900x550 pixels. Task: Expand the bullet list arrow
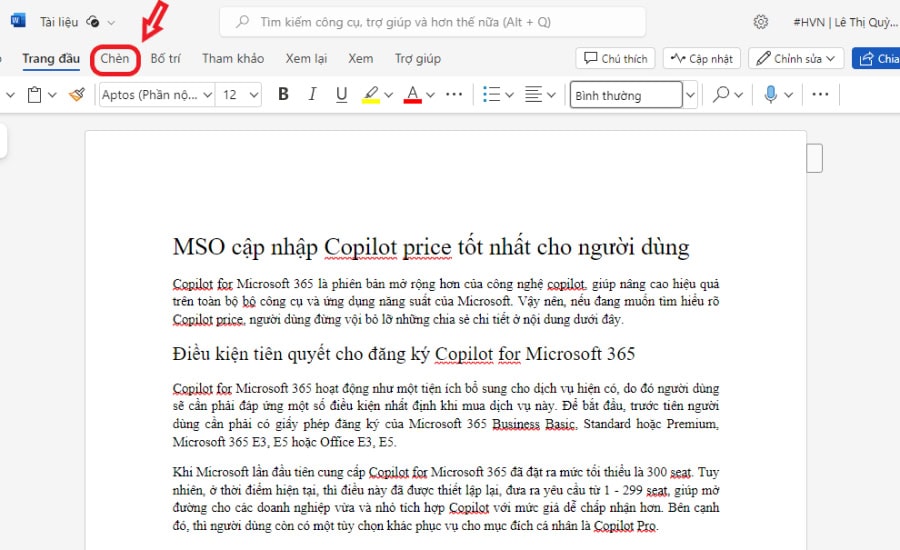click(509, 95)
